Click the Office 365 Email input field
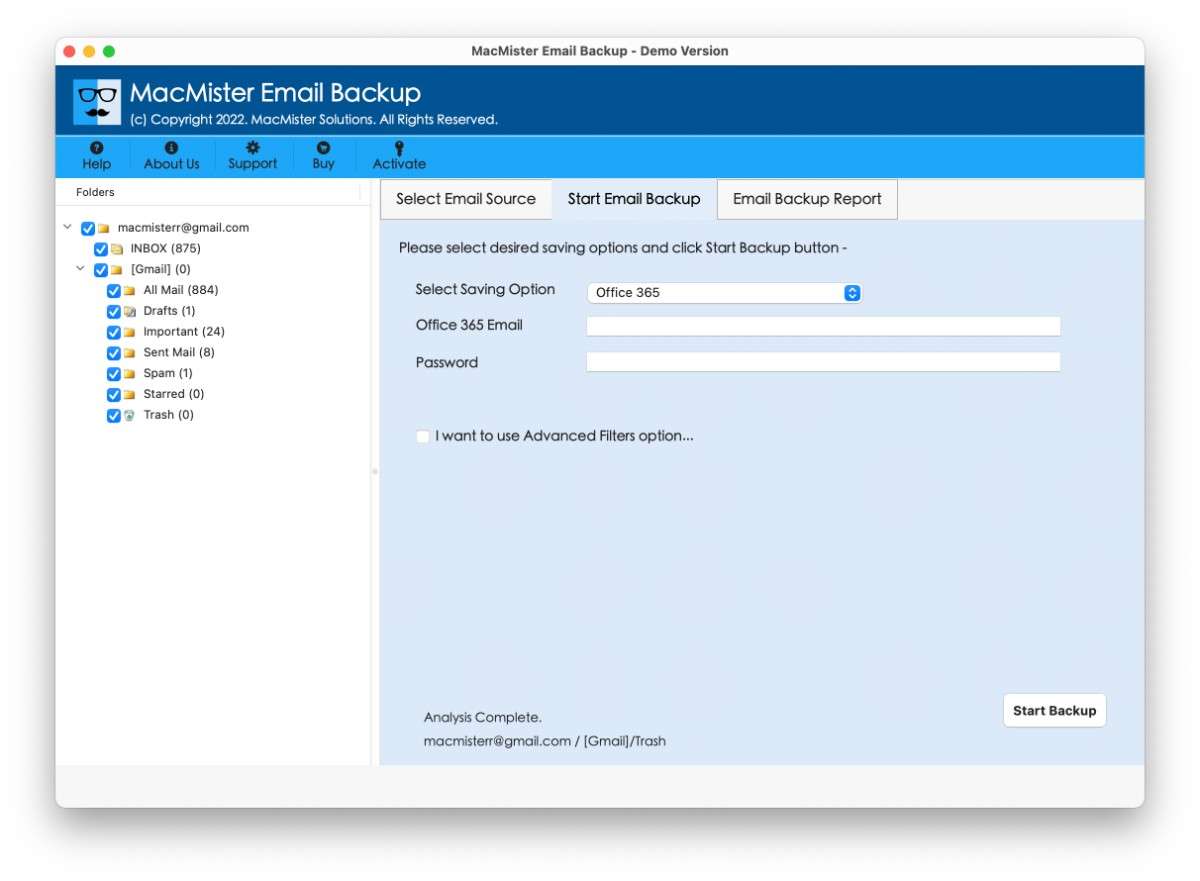Image resolution: width=1200 pixels, height=881 pixels. [x=823, y=326]
